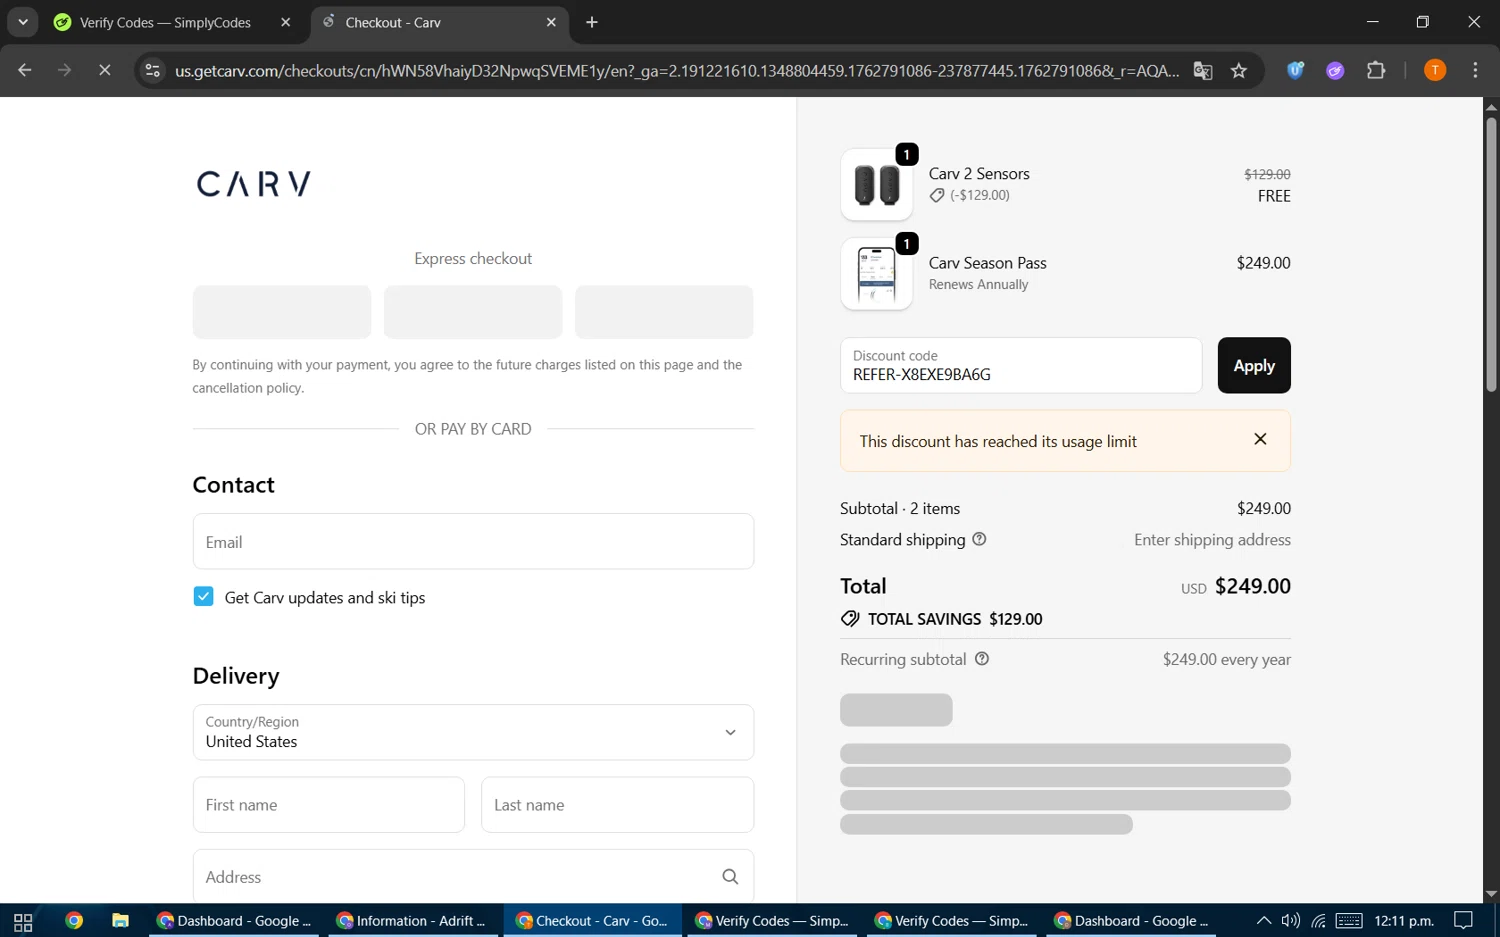Screen dimensions: 1500x937
Task: Open translate page icon
Action: [x=1203, y=70]
